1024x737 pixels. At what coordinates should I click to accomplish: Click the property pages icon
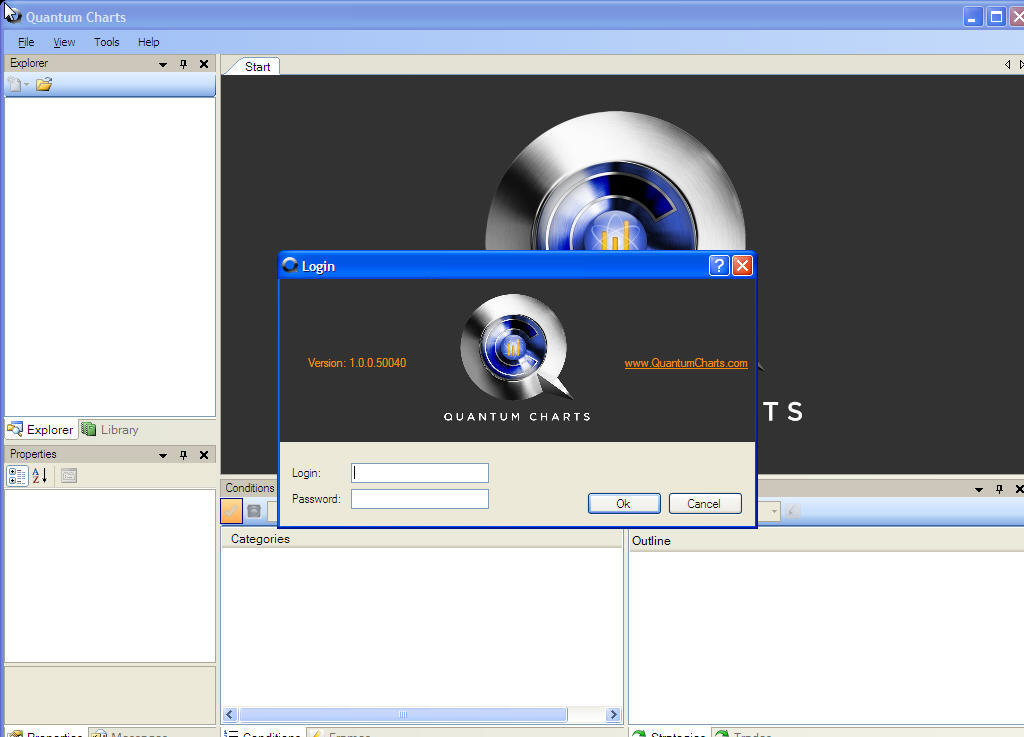(69, 476)
